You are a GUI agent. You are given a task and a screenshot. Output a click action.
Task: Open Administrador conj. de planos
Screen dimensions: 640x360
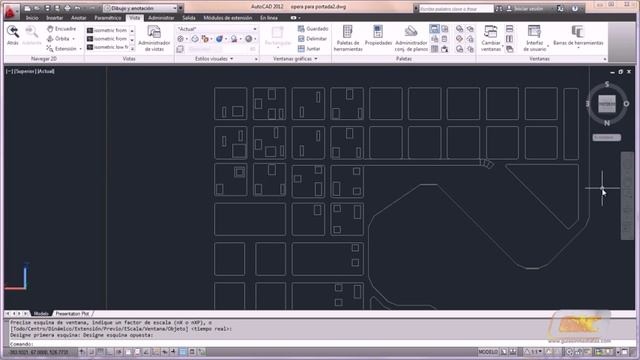tap(411, 38)
